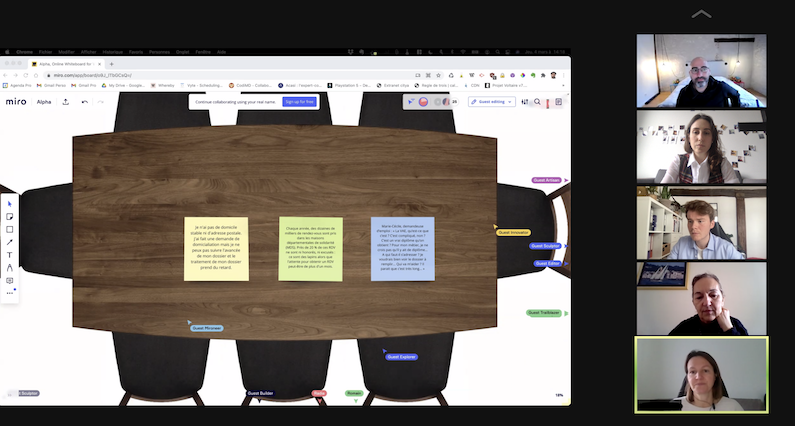Reload the page

click(x=25, y=75)
